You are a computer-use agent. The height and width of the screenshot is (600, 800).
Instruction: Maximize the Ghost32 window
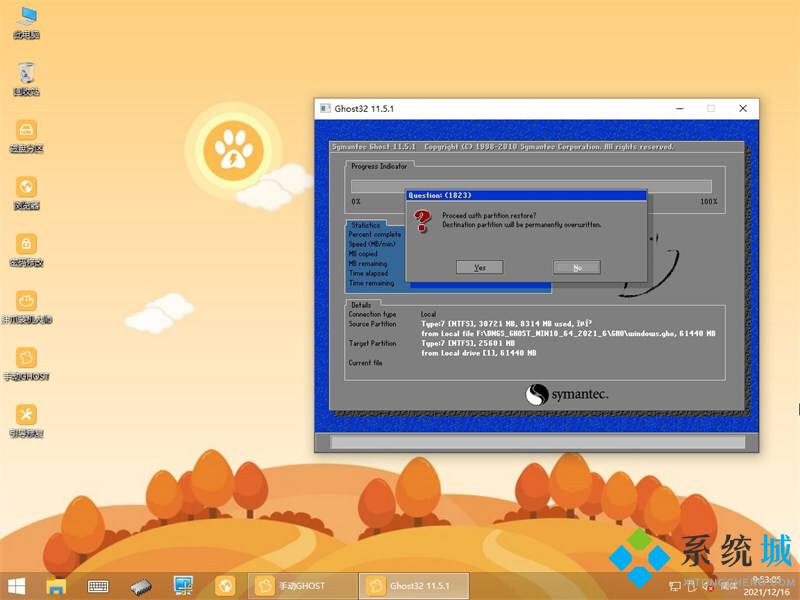pos(711,108)
